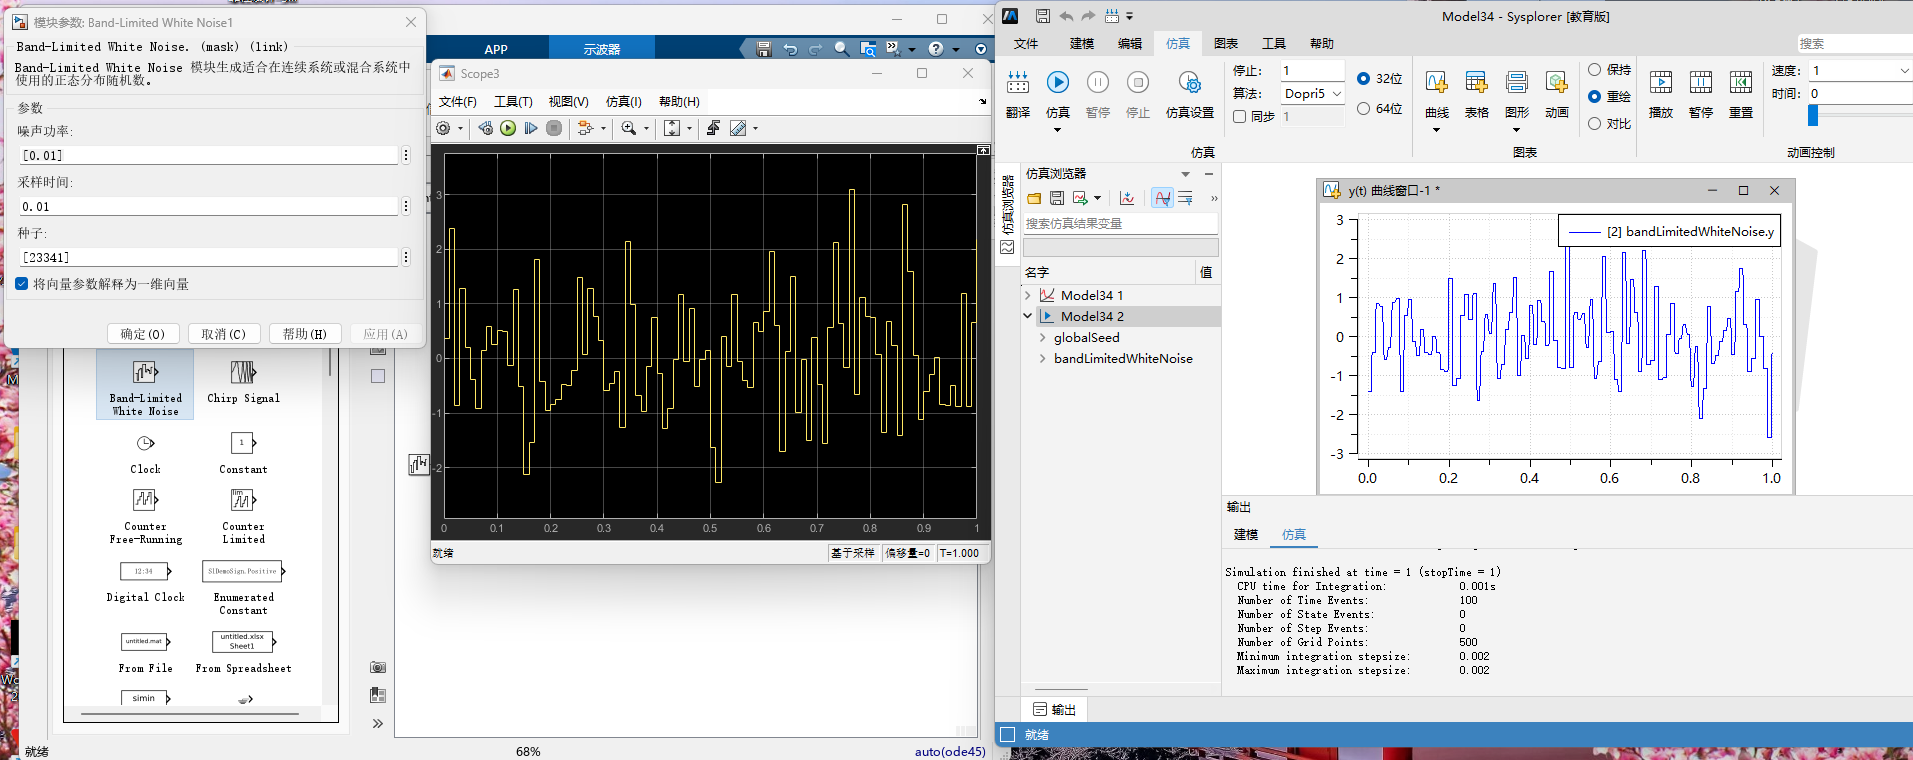The image size is (1913, 760).
Task: Click the green Run button in Scope3
Action: [508, 128]
